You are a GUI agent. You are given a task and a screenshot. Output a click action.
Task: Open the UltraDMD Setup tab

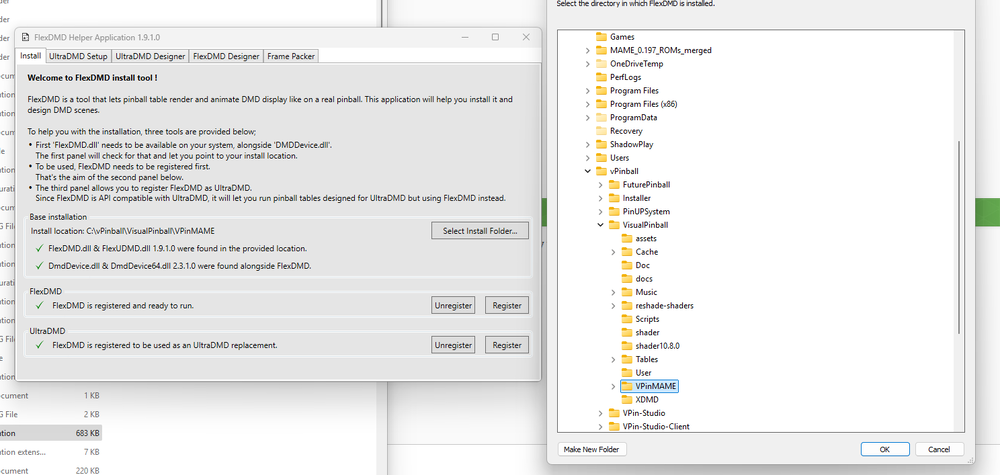click(x=78, y=56)
